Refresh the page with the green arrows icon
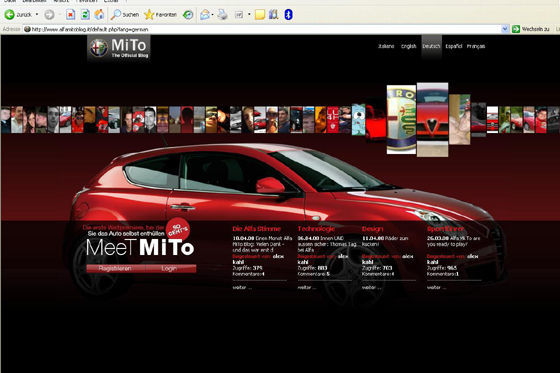 (85, 15)
